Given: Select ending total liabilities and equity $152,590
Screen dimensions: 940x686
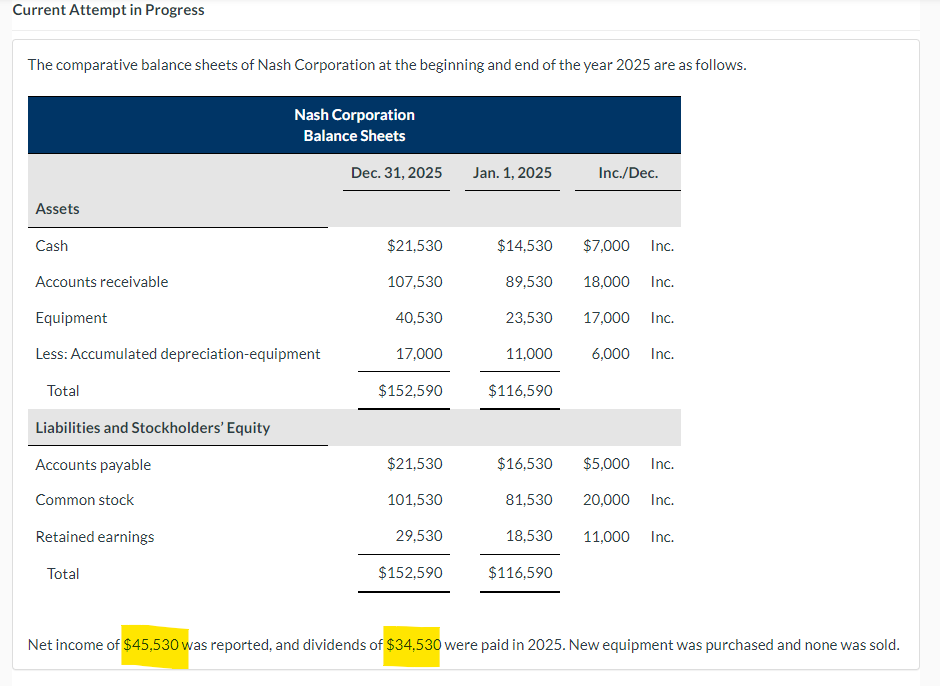Looking at the screenshot, I should click(410, 573).
